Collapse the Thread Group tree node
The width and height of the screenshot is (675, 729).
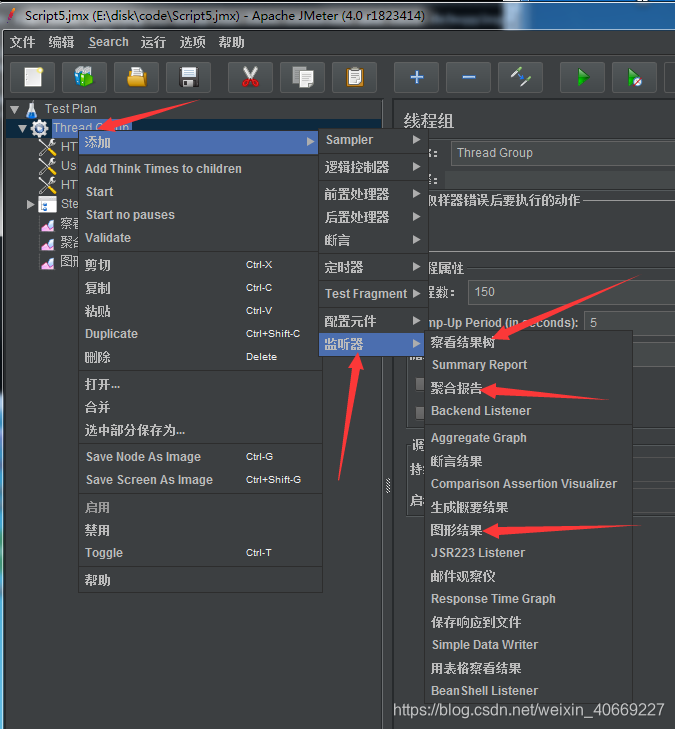[x=22, y=128]
